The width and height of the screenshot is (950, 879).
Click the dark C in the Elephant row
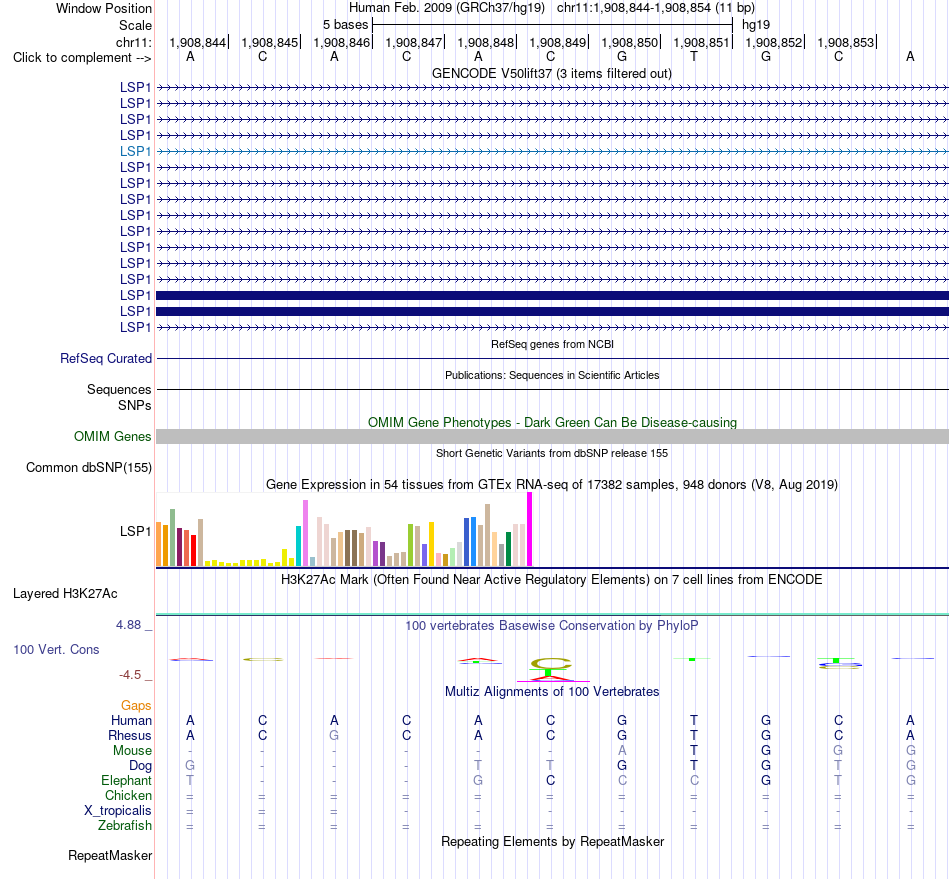coord(550,780)
